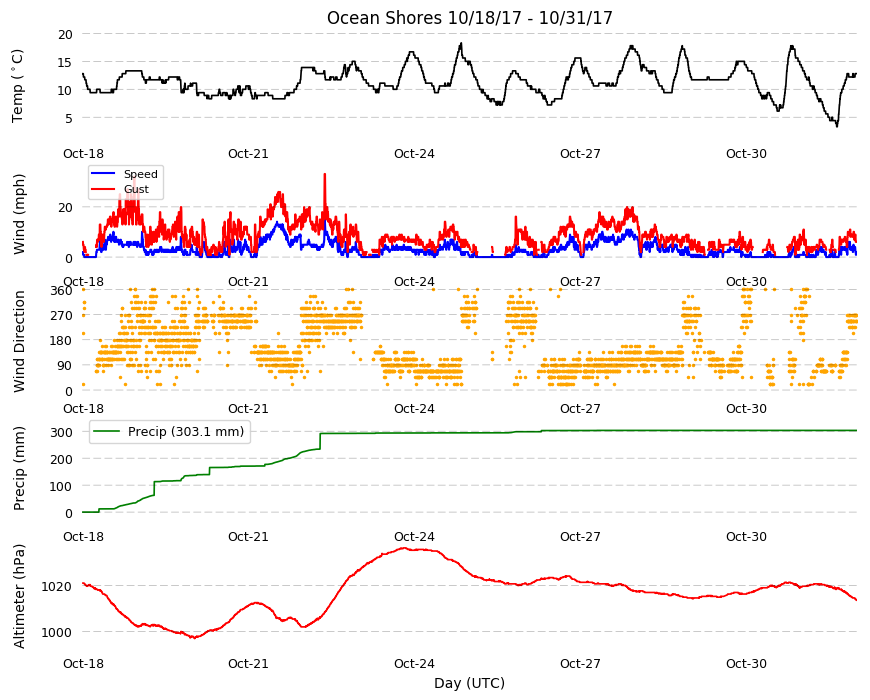Click Oct-30 tick under altimeter chart
870x700 pixels.
point(746,663)
